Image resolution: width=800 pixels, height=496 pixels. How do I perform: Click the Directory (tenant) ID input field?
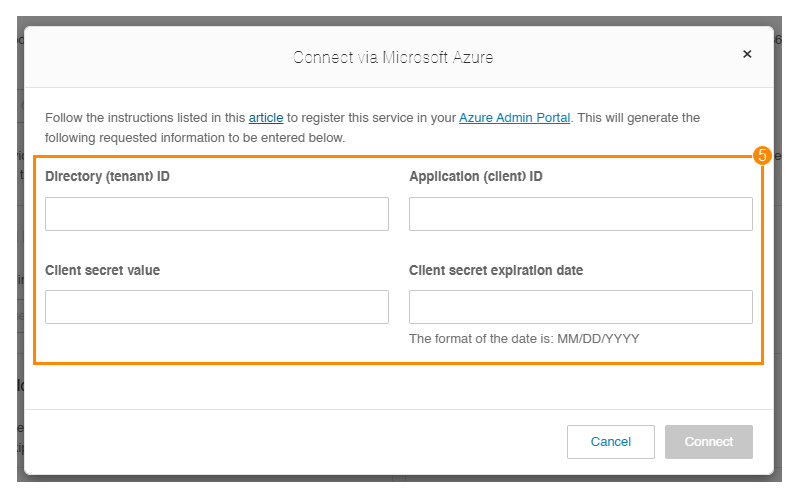point(217,214)
